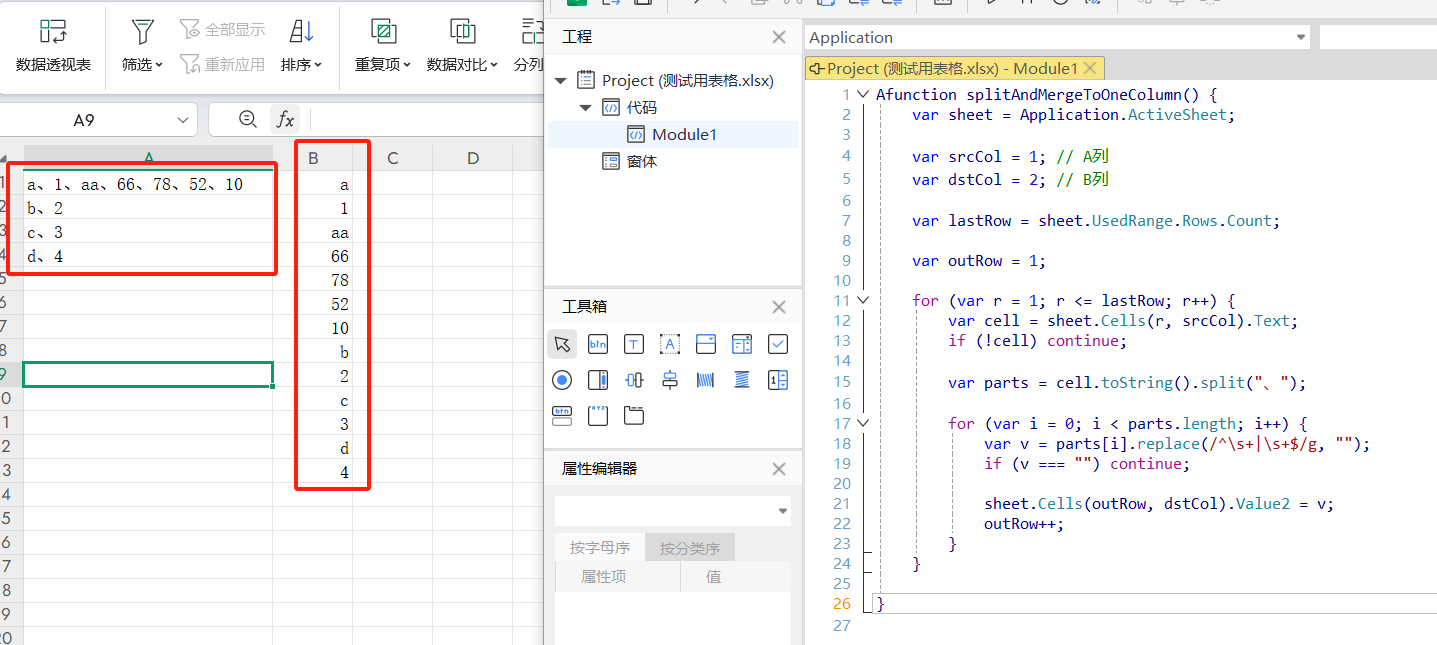Open the 筛选 filter dropdown
This screenshot has width=1437, height=645.
coord(143,46)
